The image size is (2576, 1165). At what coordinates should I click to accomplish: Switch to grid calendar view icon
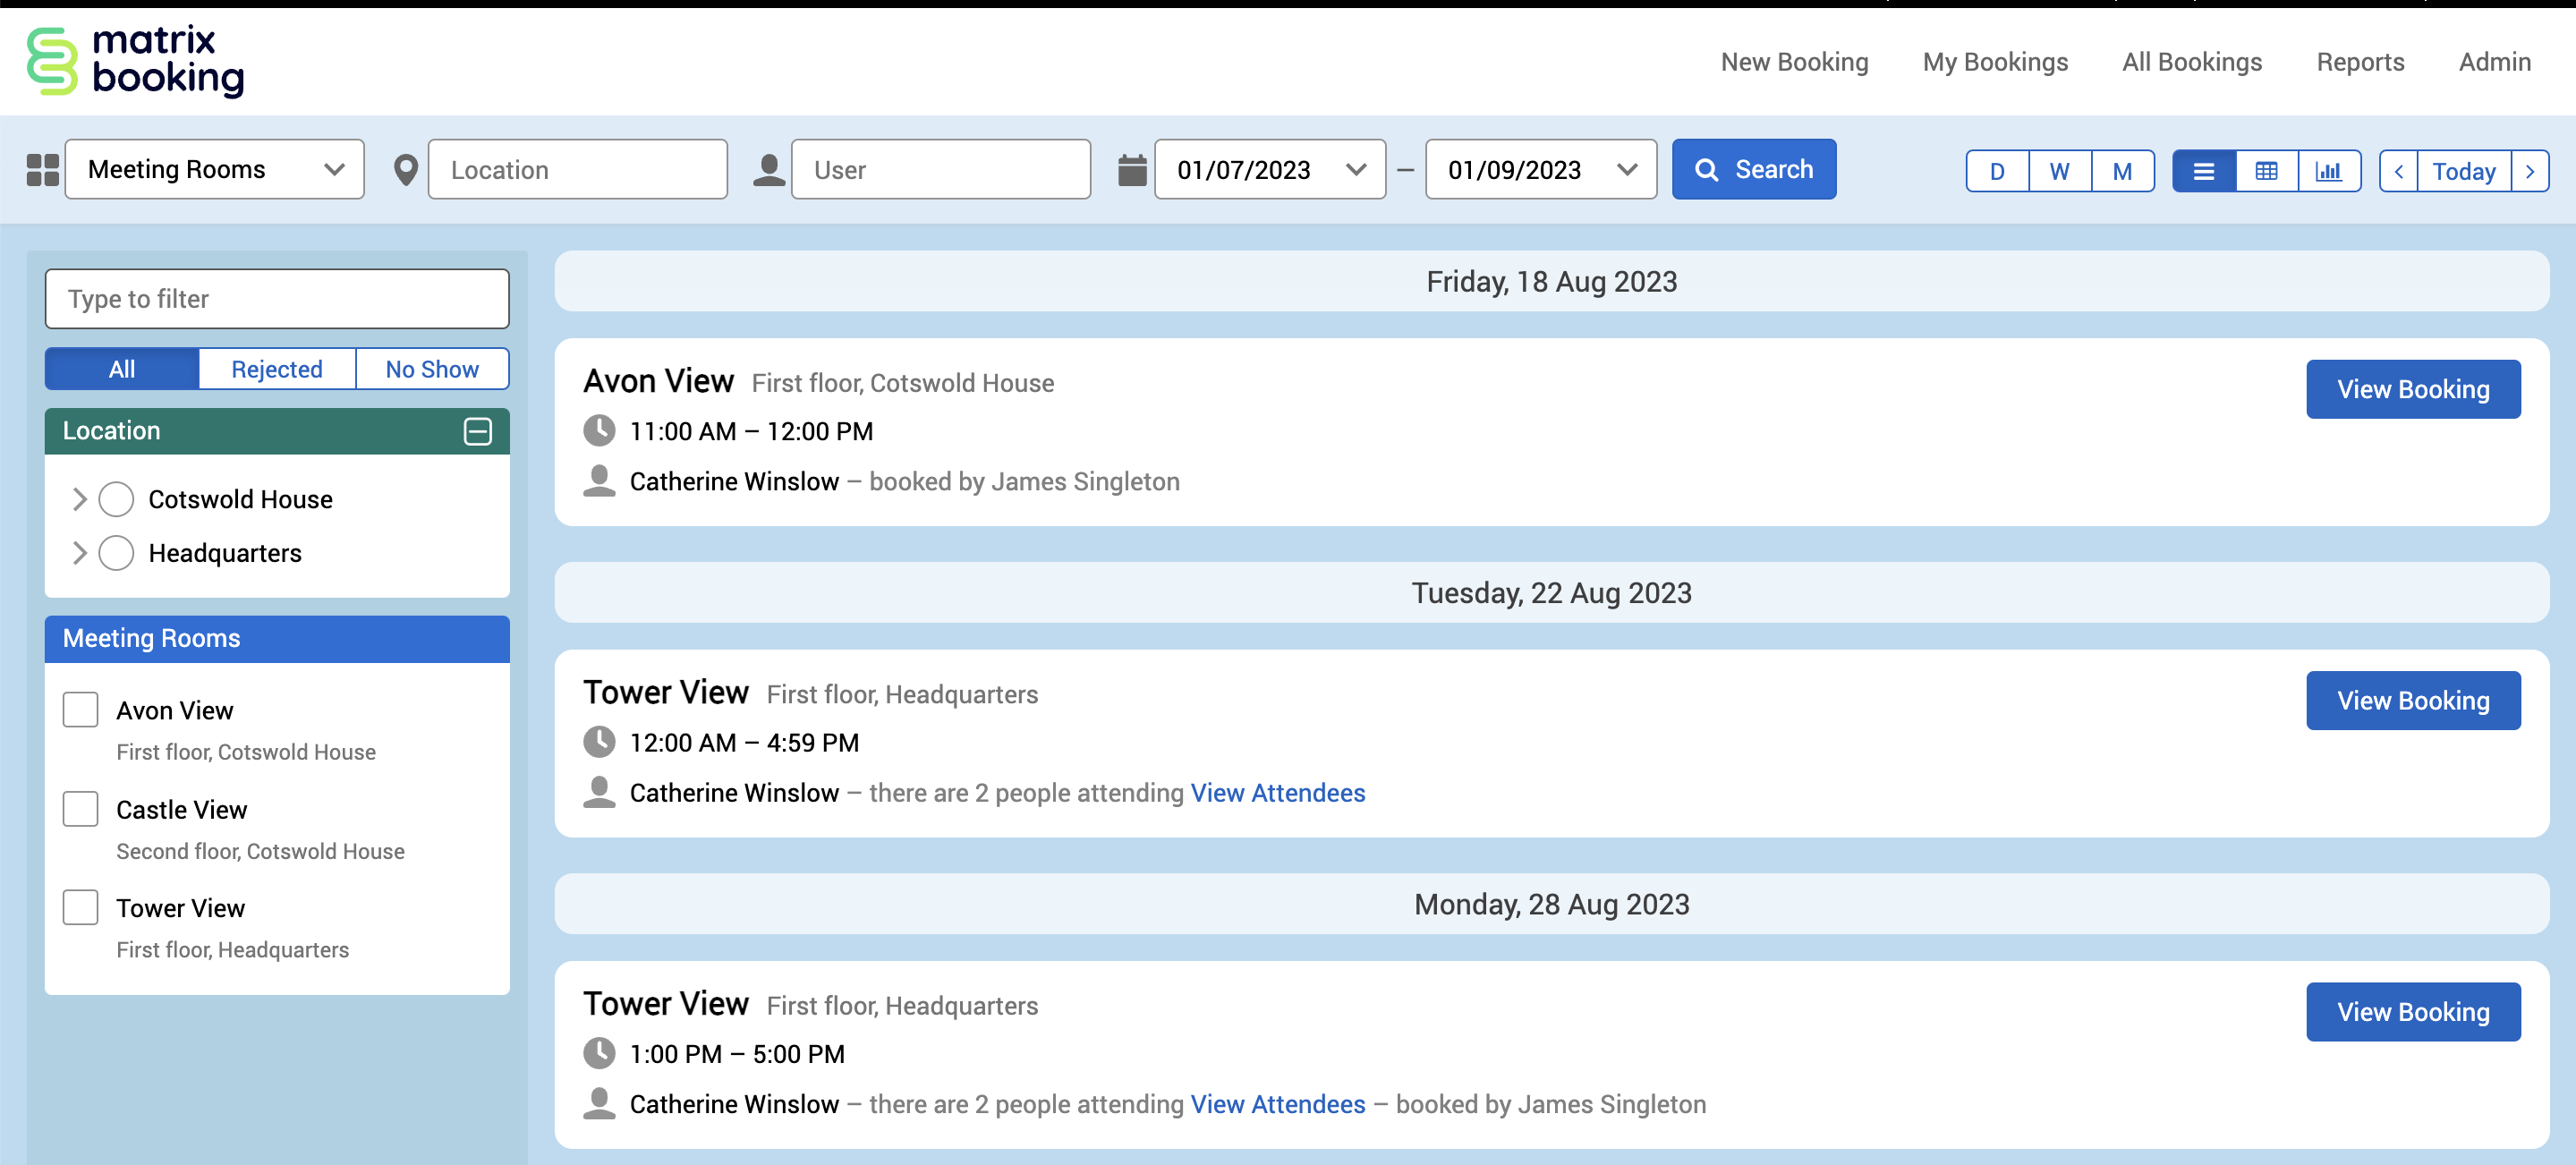2266,171
